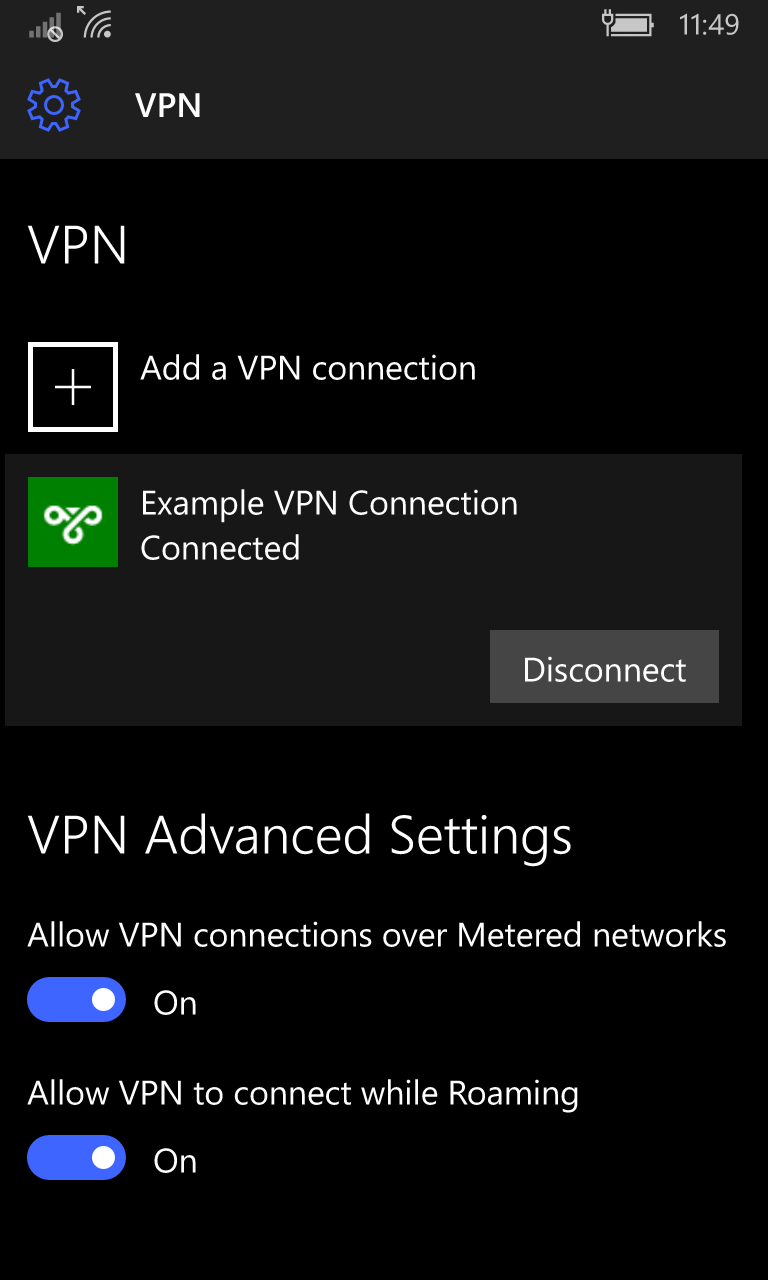This screenshot has width=768, height=1280.
Task: Select the 'Add a VPN connection' label
Action: (x=308, y=369)
